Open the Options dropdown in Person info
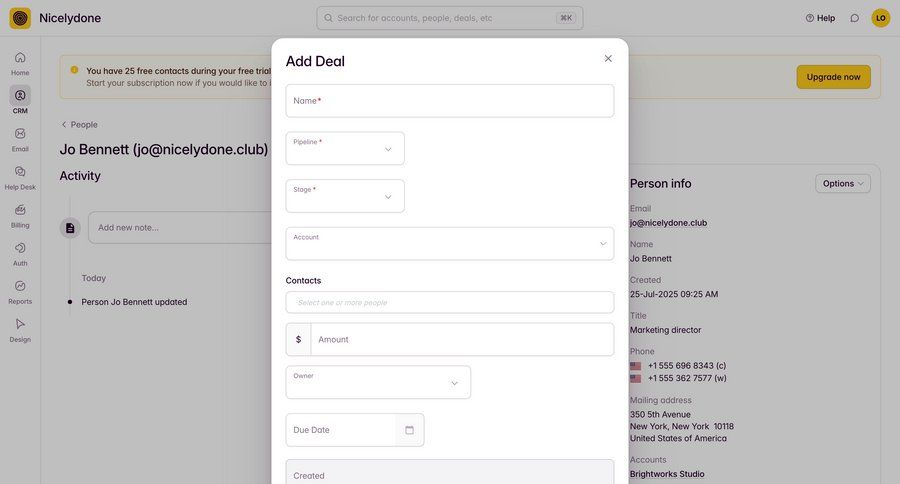 click(x=843, y=184)
